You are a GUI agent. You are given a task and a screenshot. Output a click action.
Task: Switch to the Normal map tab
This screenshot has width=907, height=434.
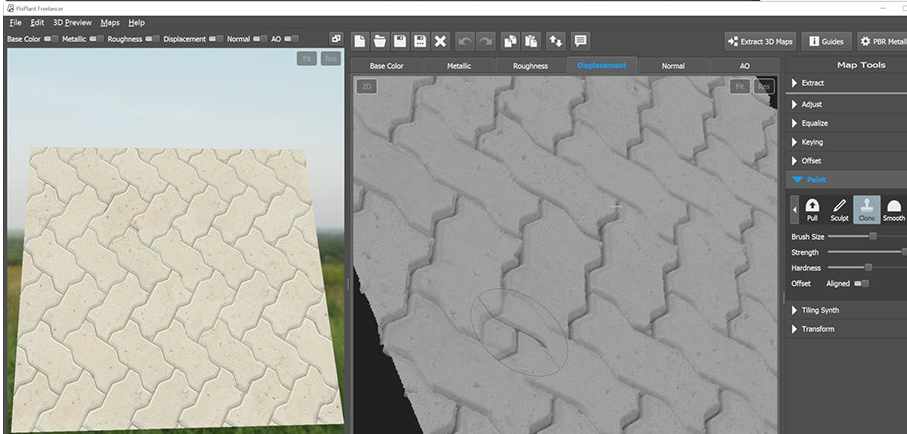coord(673,66)
